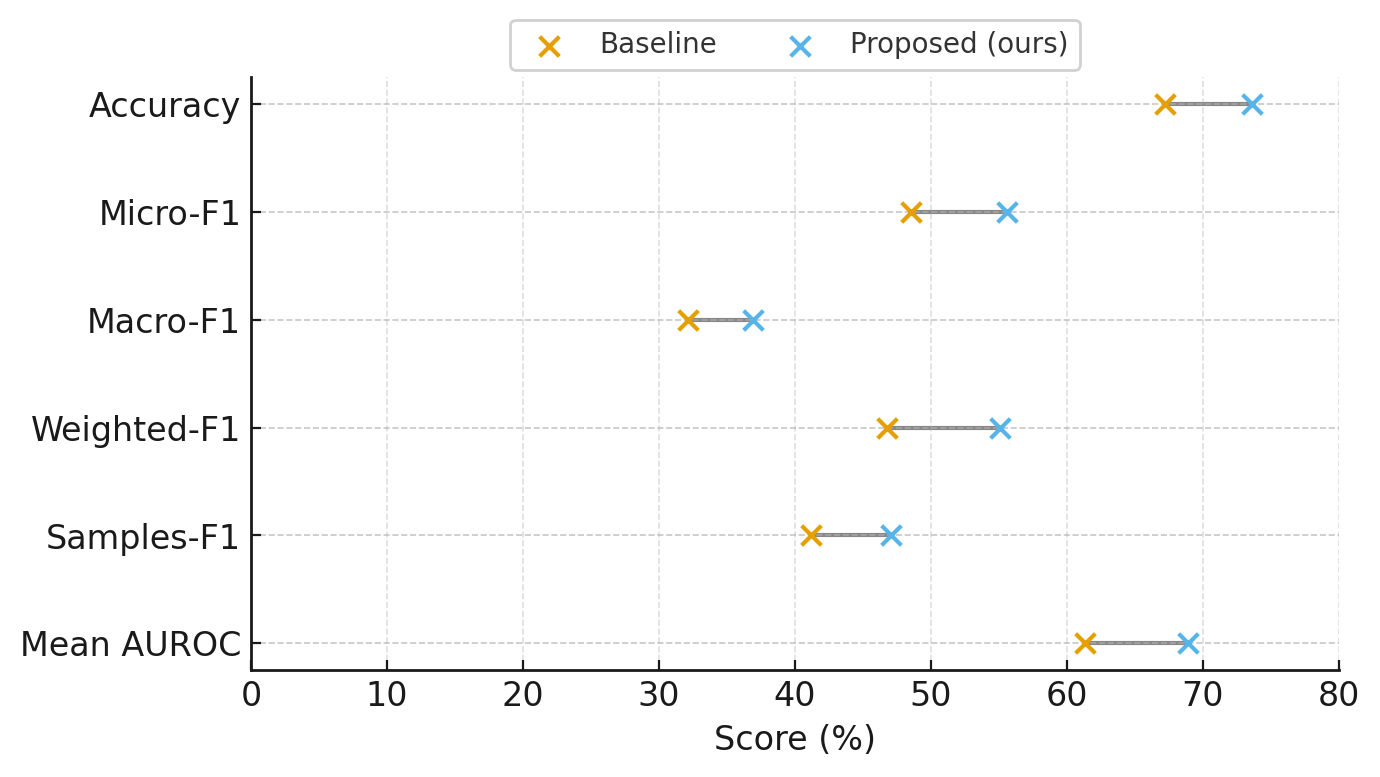
Task: Click the orange X icon in the legend
Action: 549,46
